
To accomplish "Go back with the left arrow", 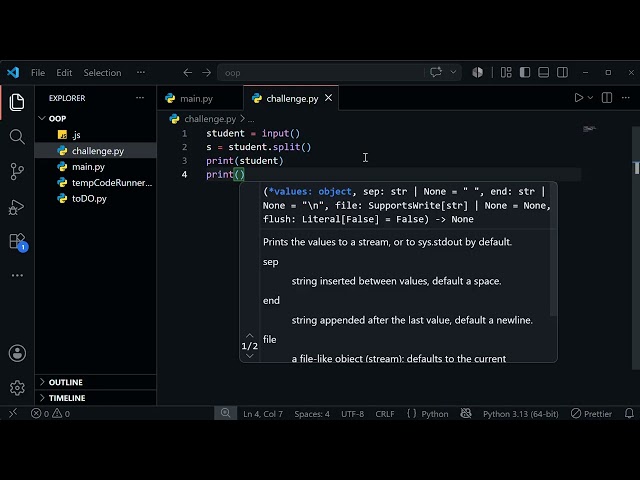I will [x=187, y=73].
